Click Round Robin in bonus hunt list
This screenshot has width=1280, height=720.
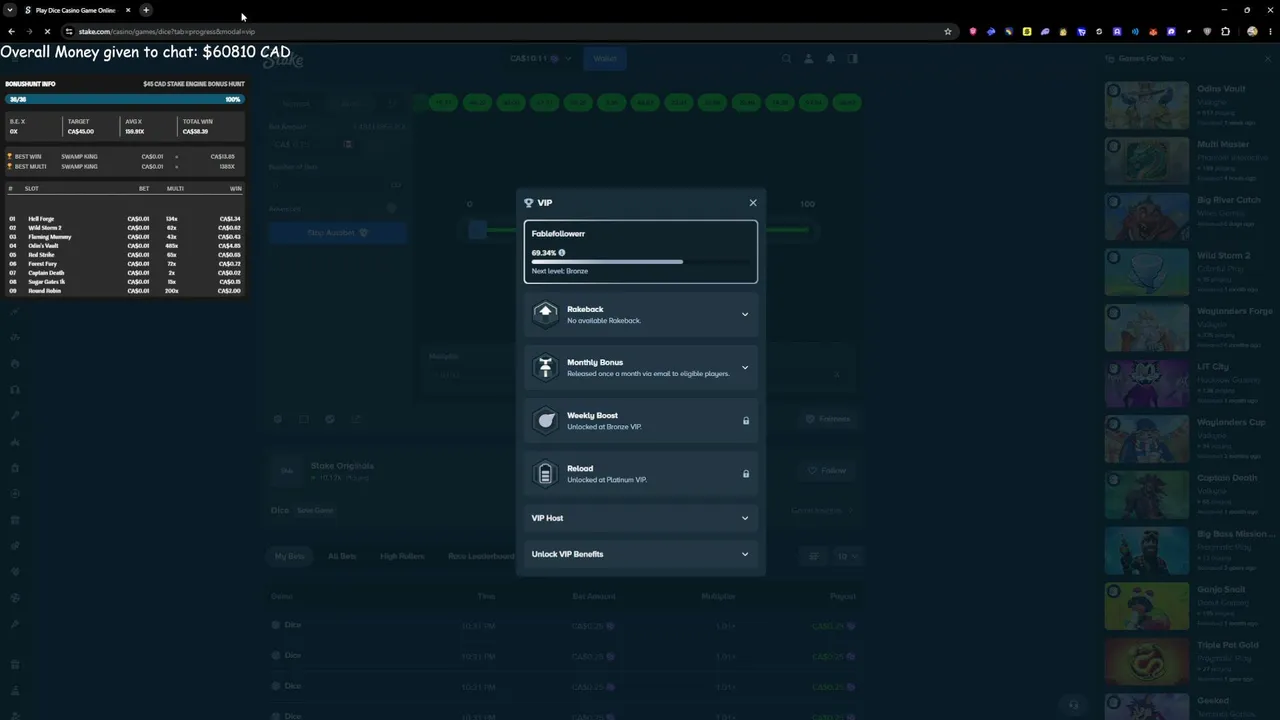tap(45, 291)
